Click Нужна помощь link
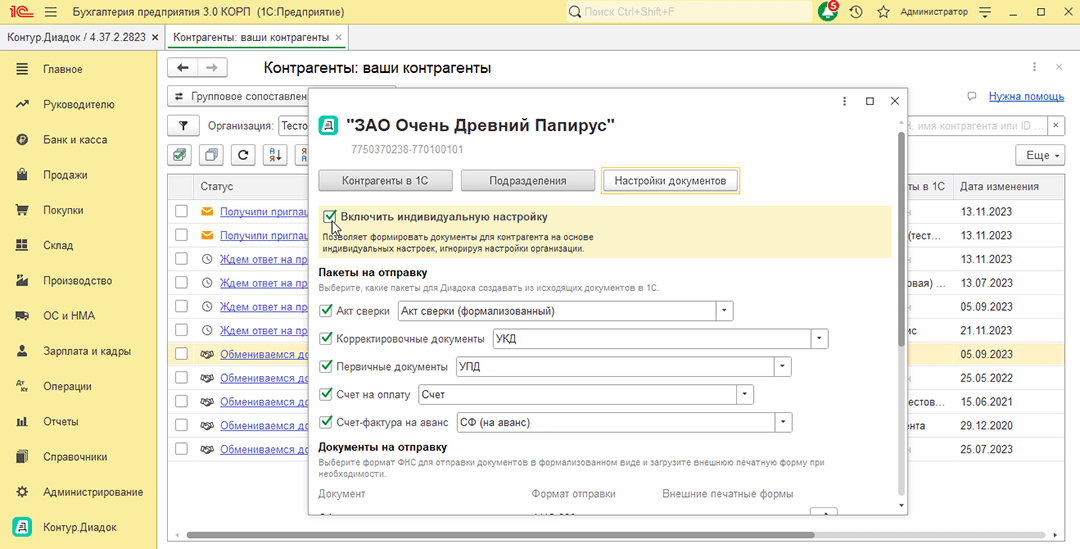 [1026, 96]
